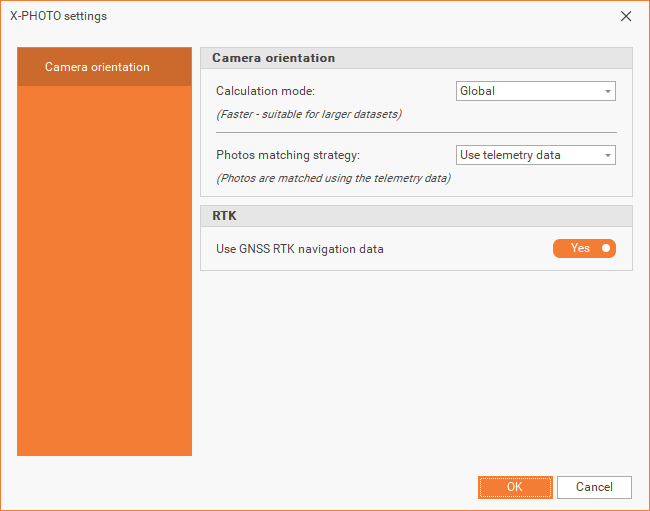Confirm settings with the OK button
650x511 pixels.
[x=515, y=487]
